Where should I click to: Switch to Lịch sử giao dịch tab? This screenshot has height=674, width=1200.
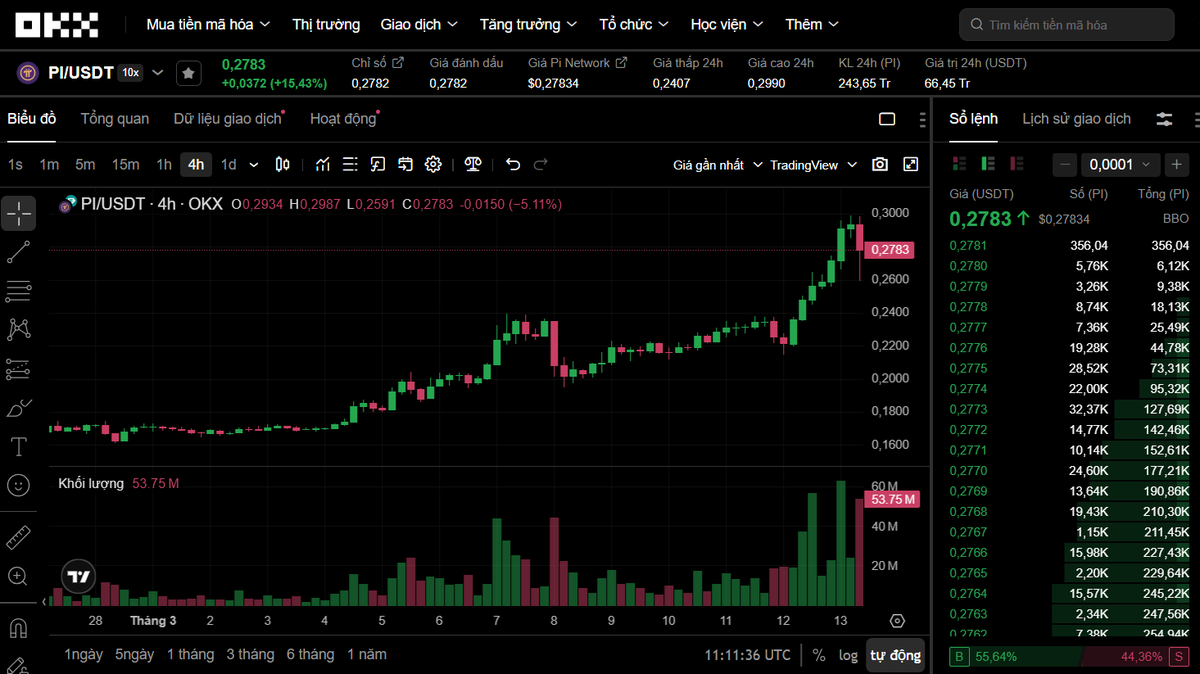[x=1076, y=119]
